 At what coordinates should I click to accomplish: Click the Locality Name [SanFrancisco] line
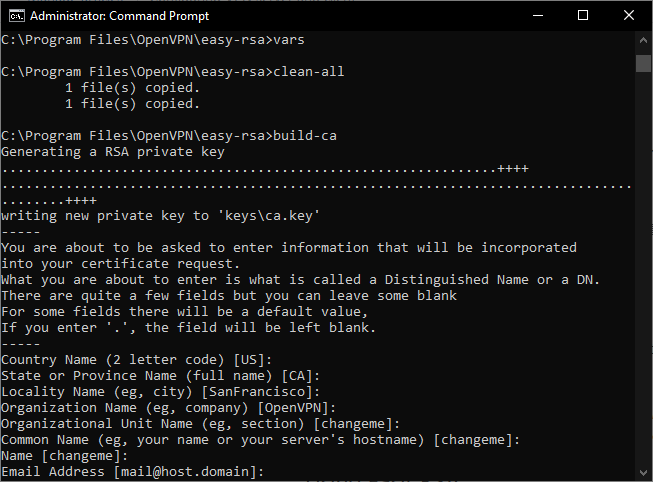click(160, 392)
